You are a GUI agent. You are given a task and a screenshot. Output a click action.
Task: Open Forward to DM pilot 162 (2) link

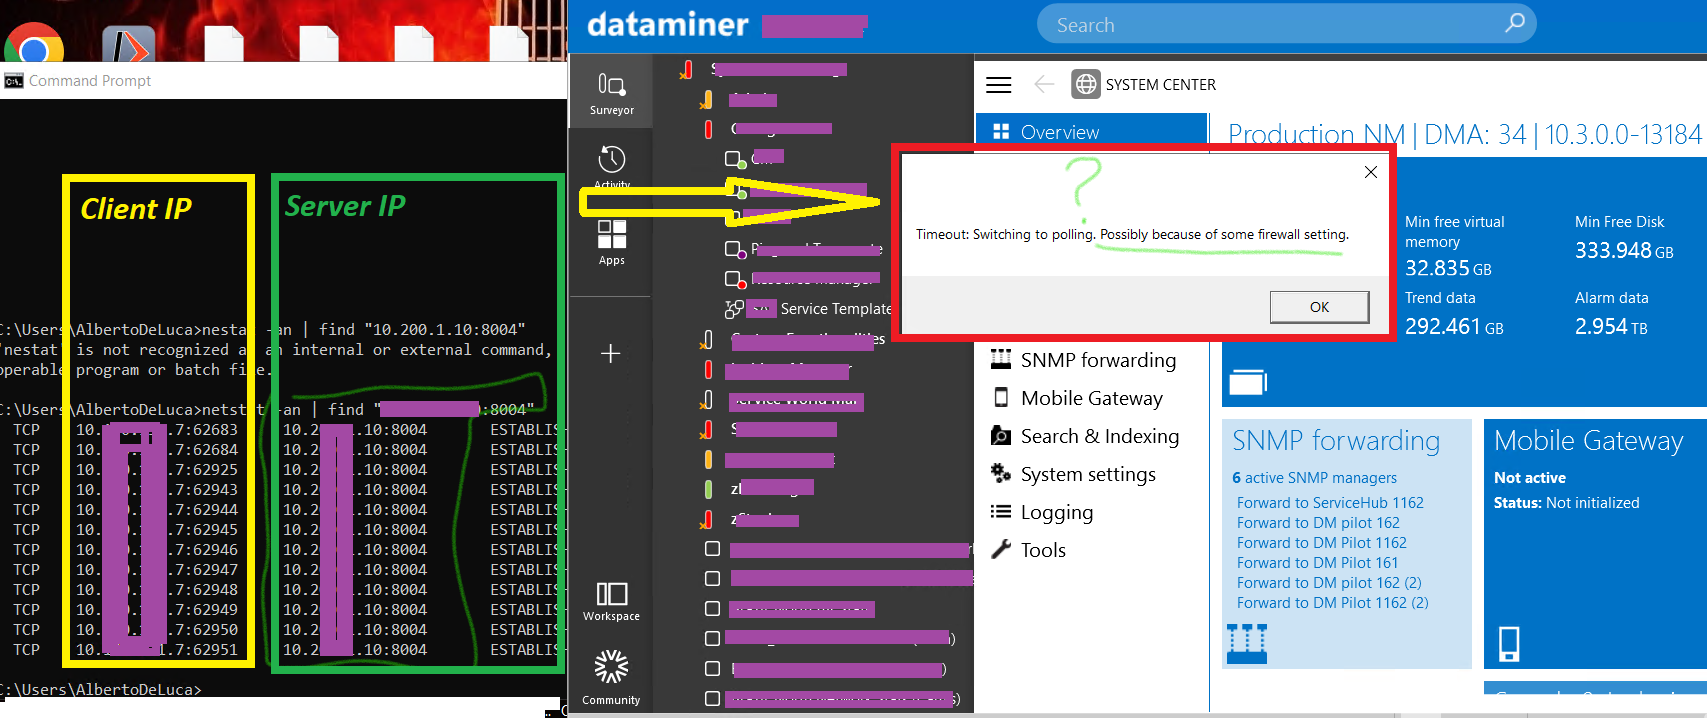[x=1329, y=583]
